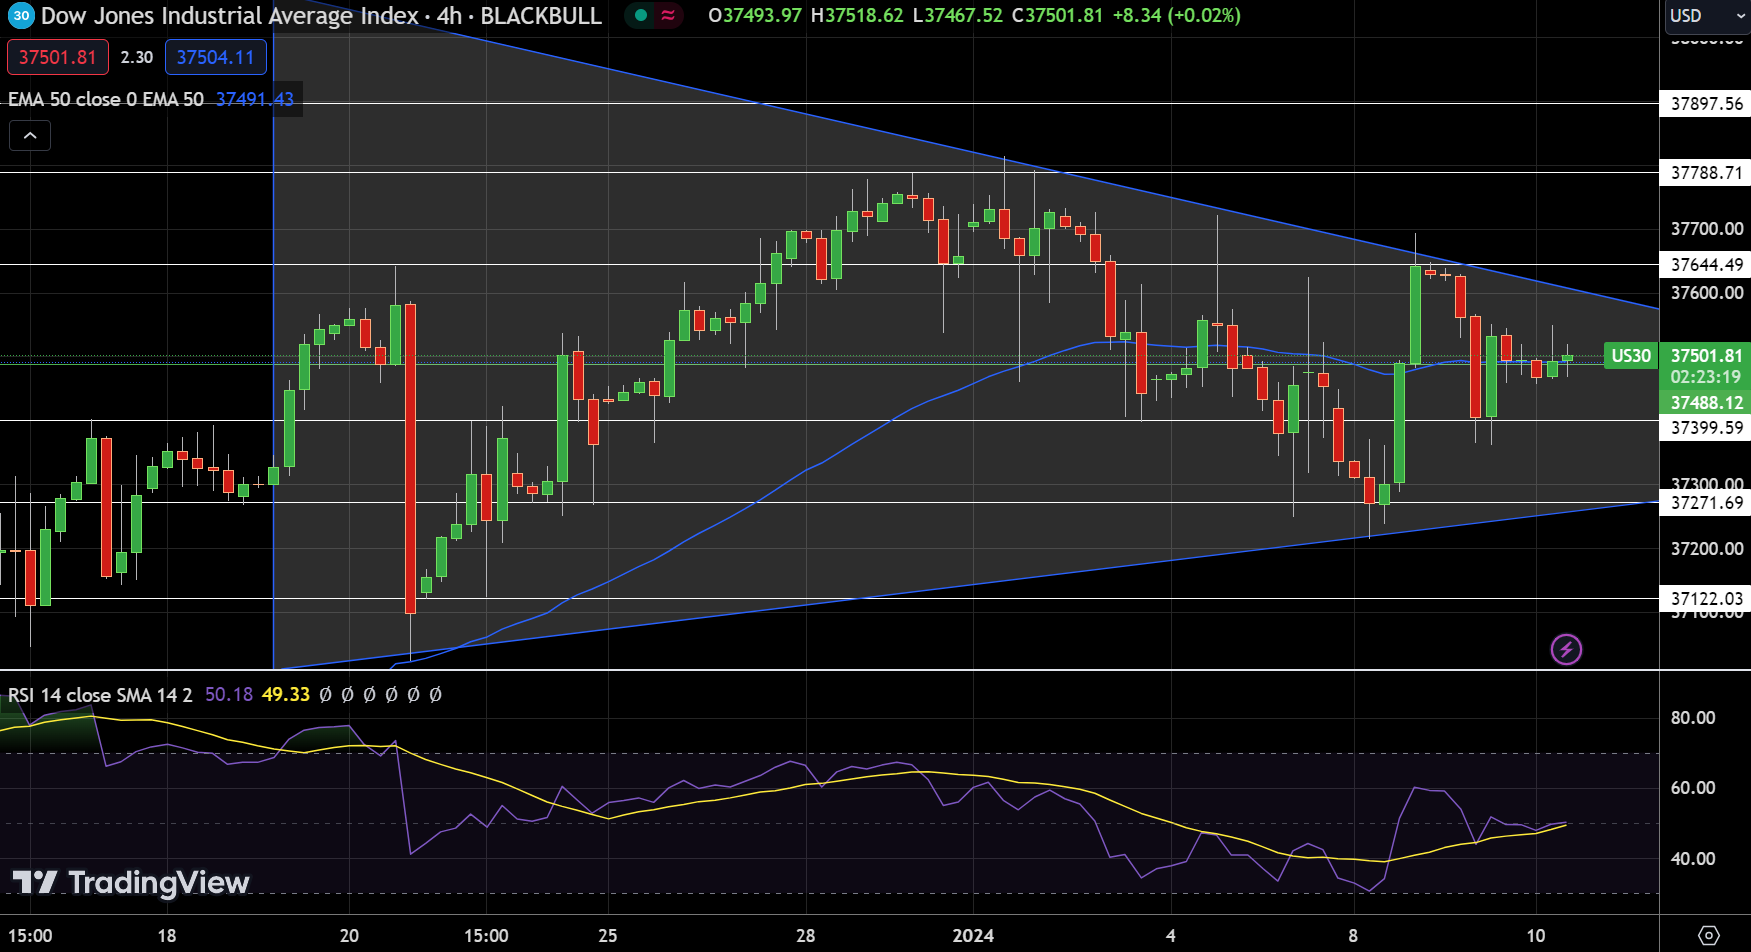Viewport: 1751px width, 952px height.
Task: Click the 37644.49 price level label
Action: tap(1706, 265)
